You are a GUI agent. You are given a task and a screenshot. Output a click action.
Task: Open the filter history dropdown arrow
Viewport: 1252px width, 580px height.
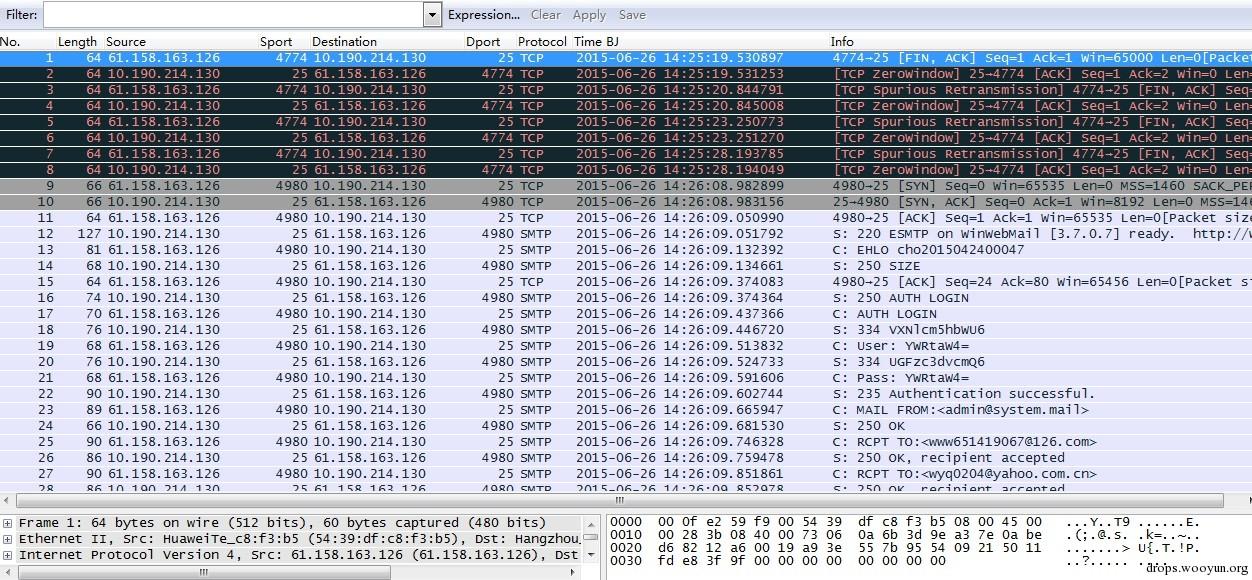point(432,15)
